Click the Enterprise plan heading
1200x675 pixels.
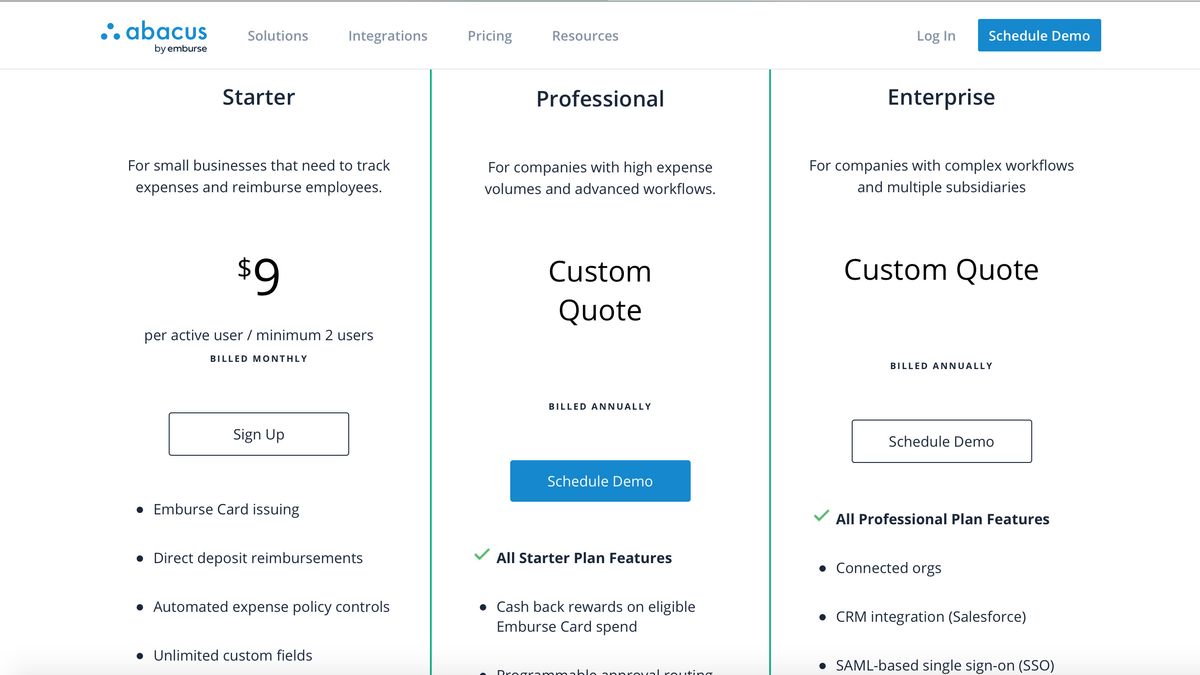[941, 97]
